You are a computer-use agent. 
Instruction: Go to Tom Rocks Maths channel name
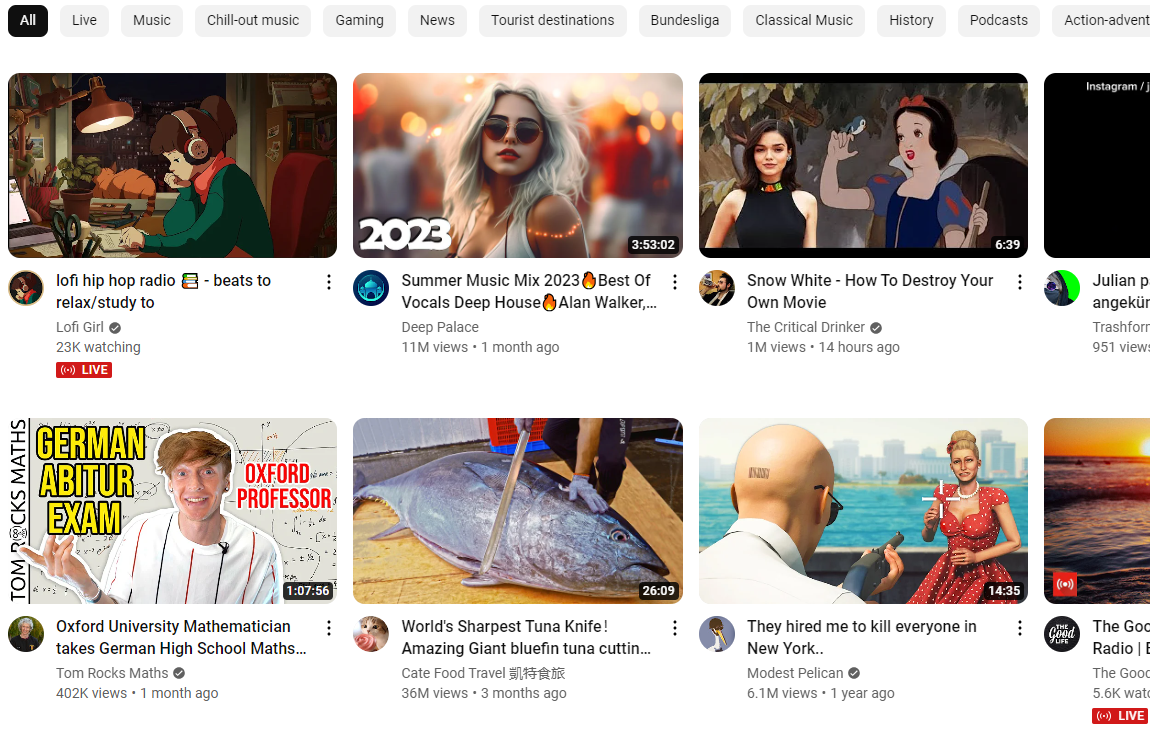pos(112,673)
